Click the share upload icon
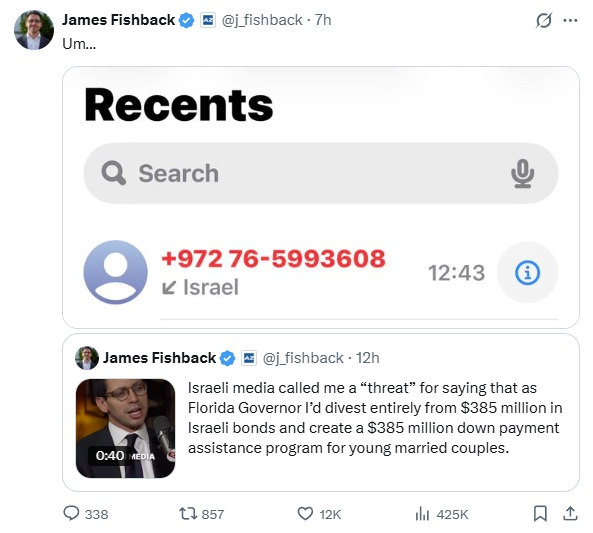This screenshot has width=593, height=533. (570, 513)
